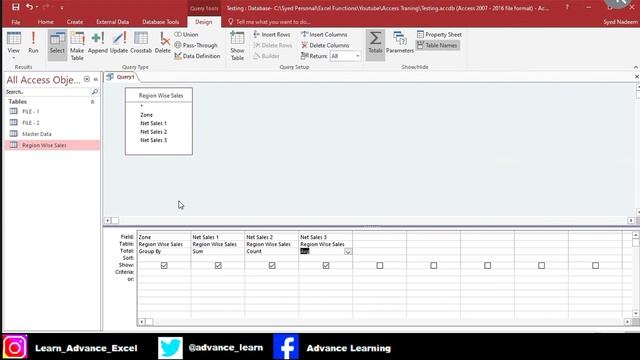Check the Show box in sixth grid column

(433, 265)
